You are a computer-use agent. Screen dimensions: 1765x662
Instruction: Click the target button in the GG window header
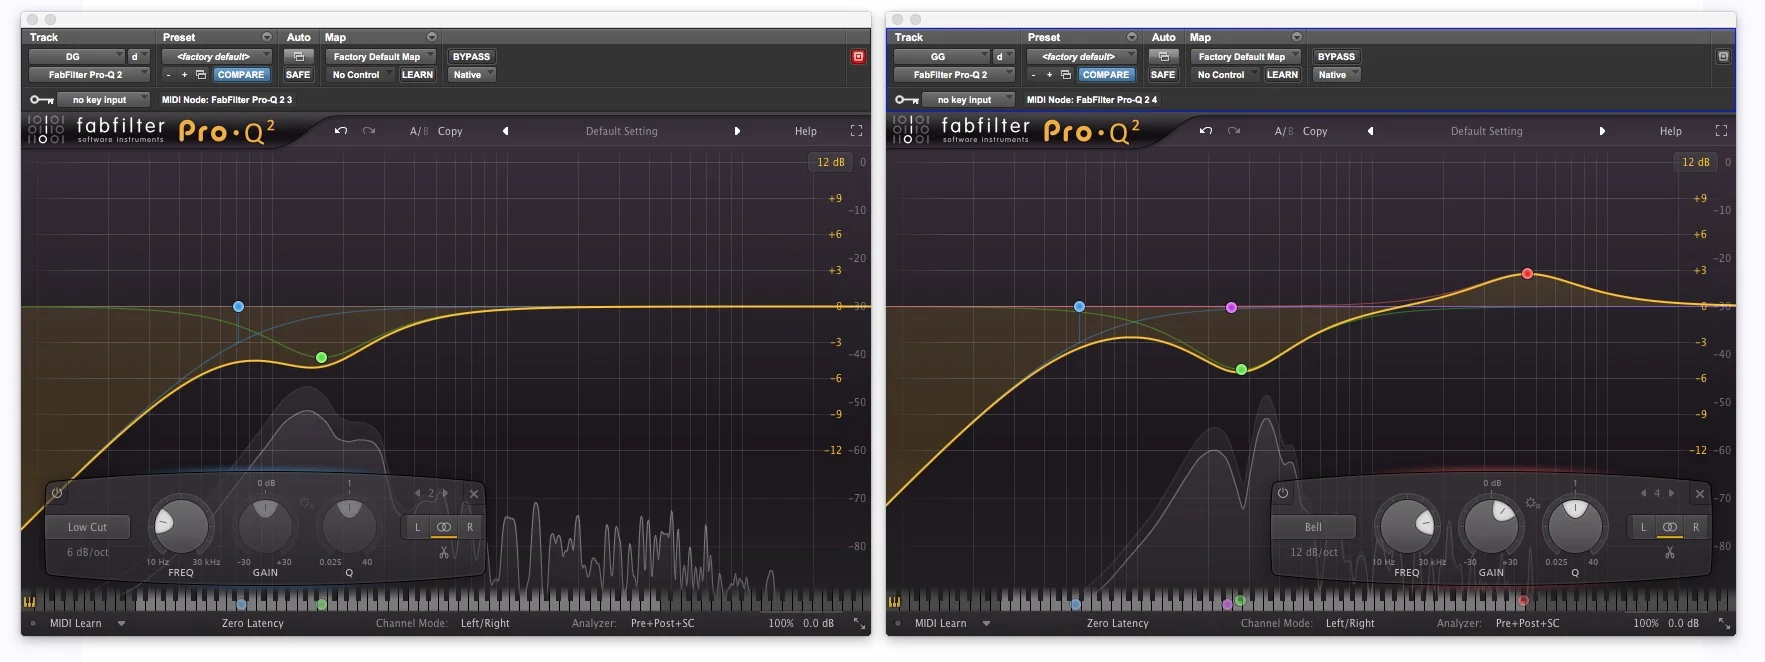click(x=1723, y=57)
